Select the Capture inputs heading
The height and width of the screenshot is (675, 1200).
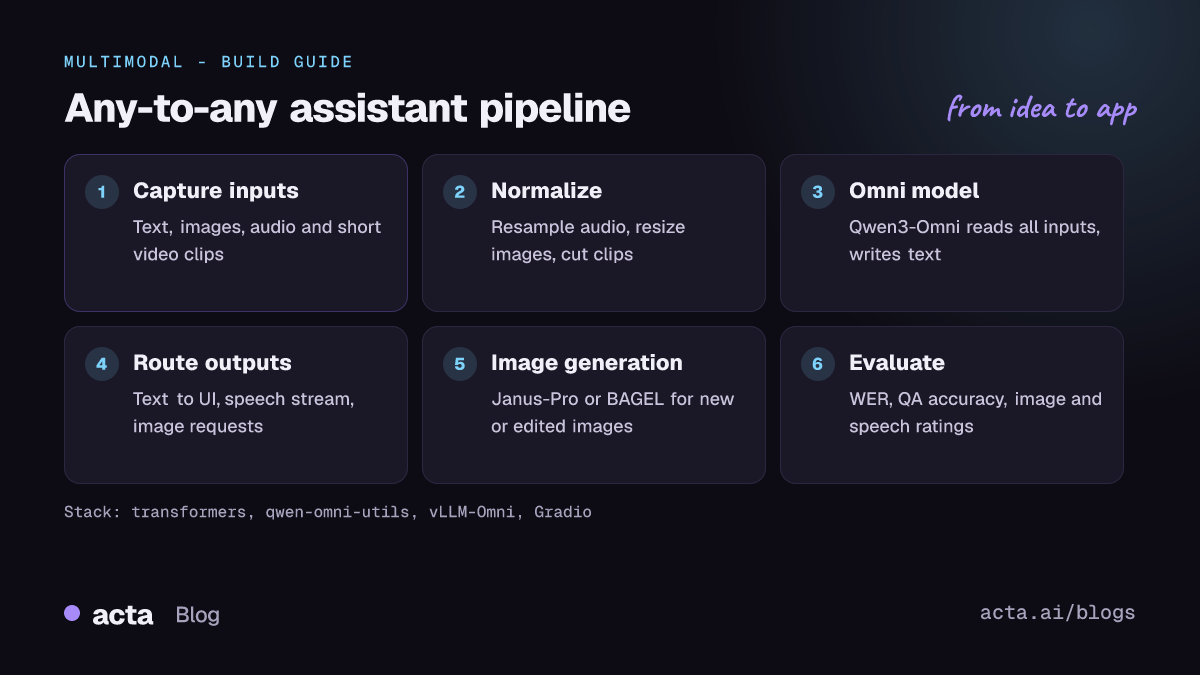(216, 191)
